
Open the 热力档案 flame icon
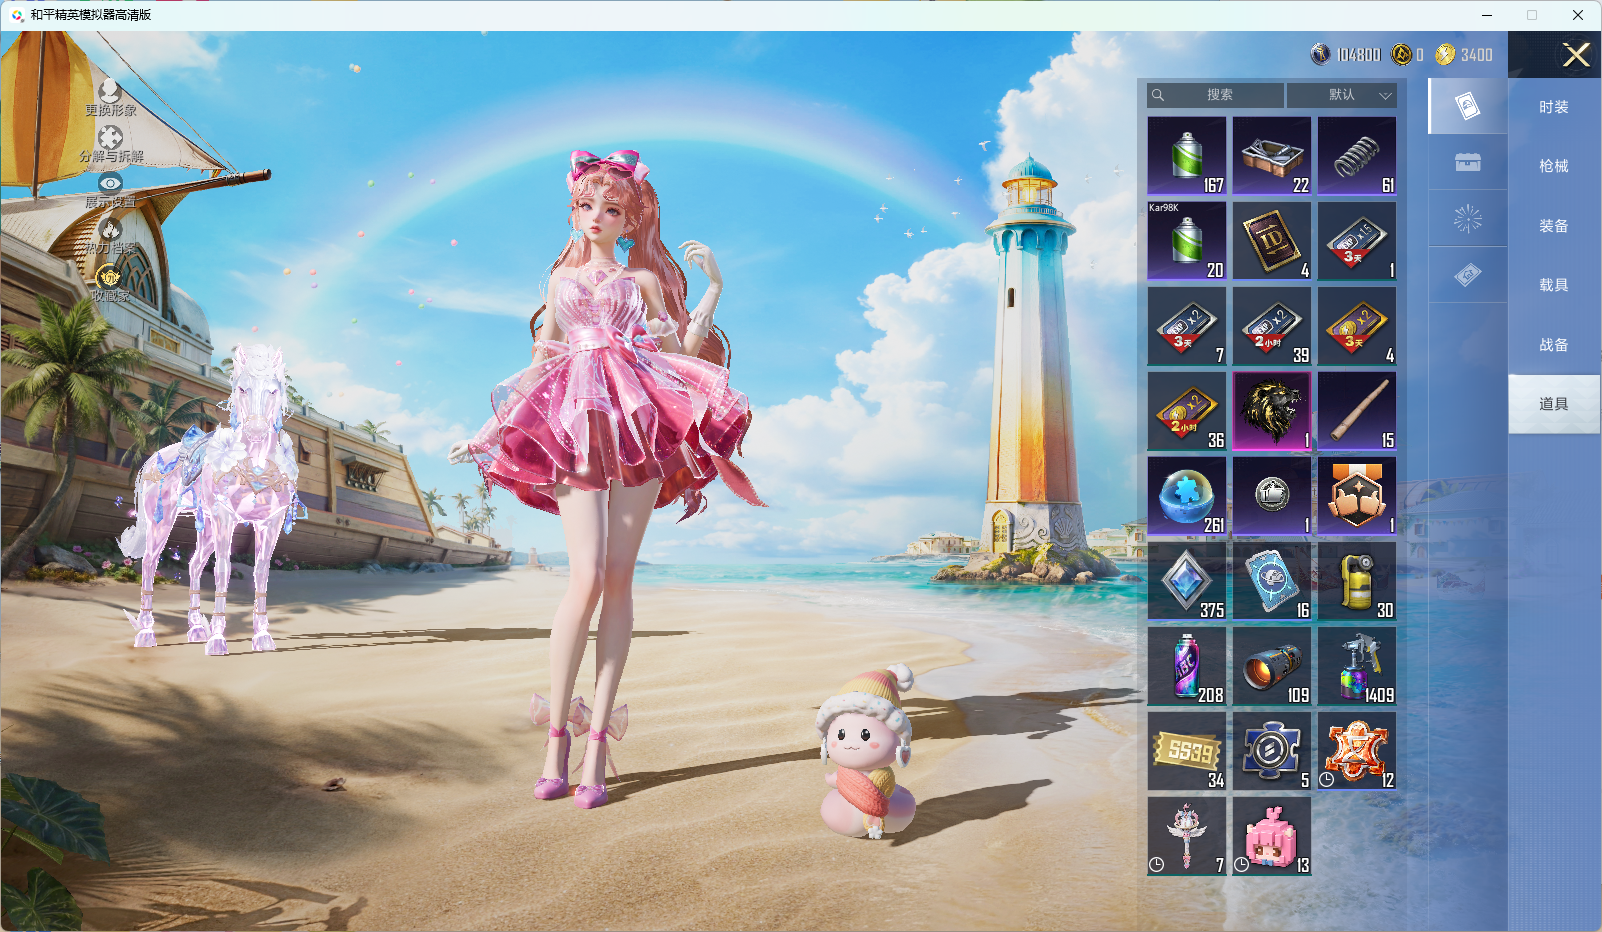pos(110,229)
